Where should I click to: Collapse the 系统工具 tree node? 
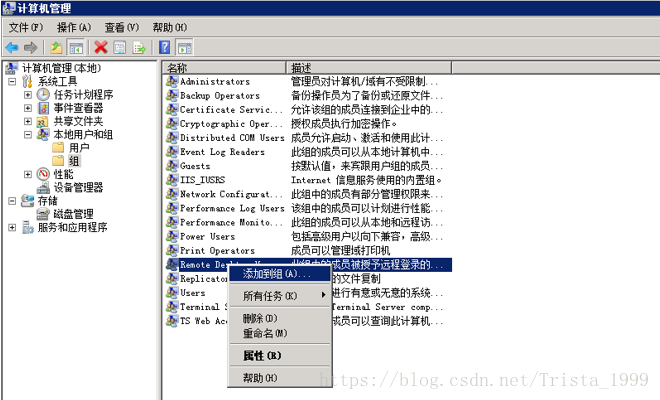[x=12, y=81]
